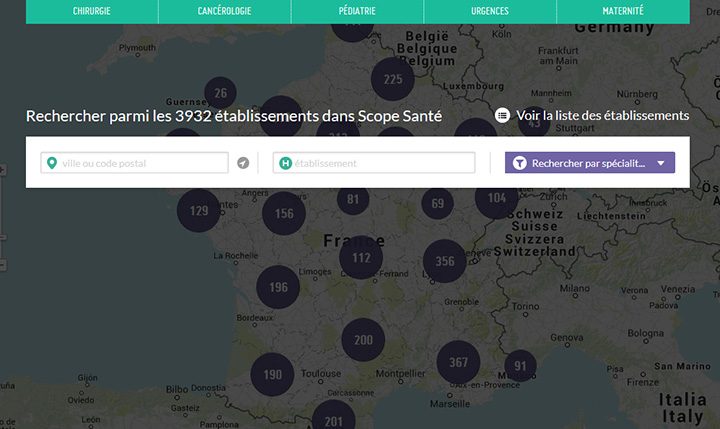Screen dimensions: 720x429
Task: Open the 69 cluster marker
Action: 437,203
